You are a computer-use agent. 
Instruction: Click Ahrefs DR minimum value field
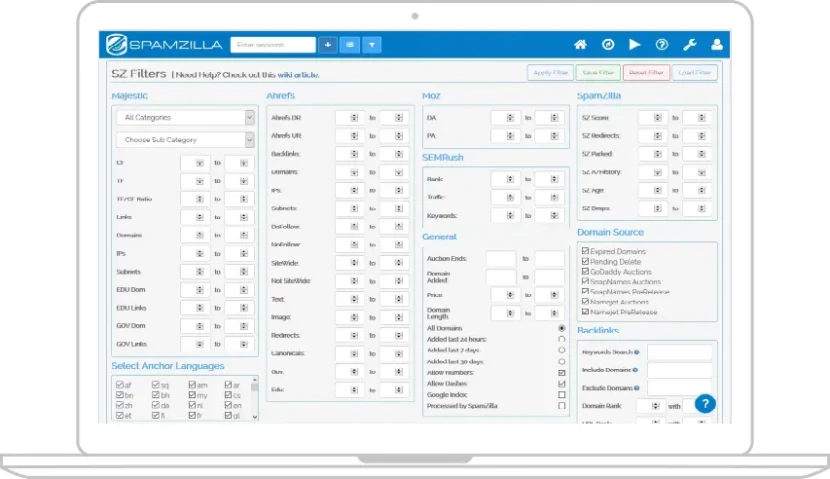coord(349,118)
